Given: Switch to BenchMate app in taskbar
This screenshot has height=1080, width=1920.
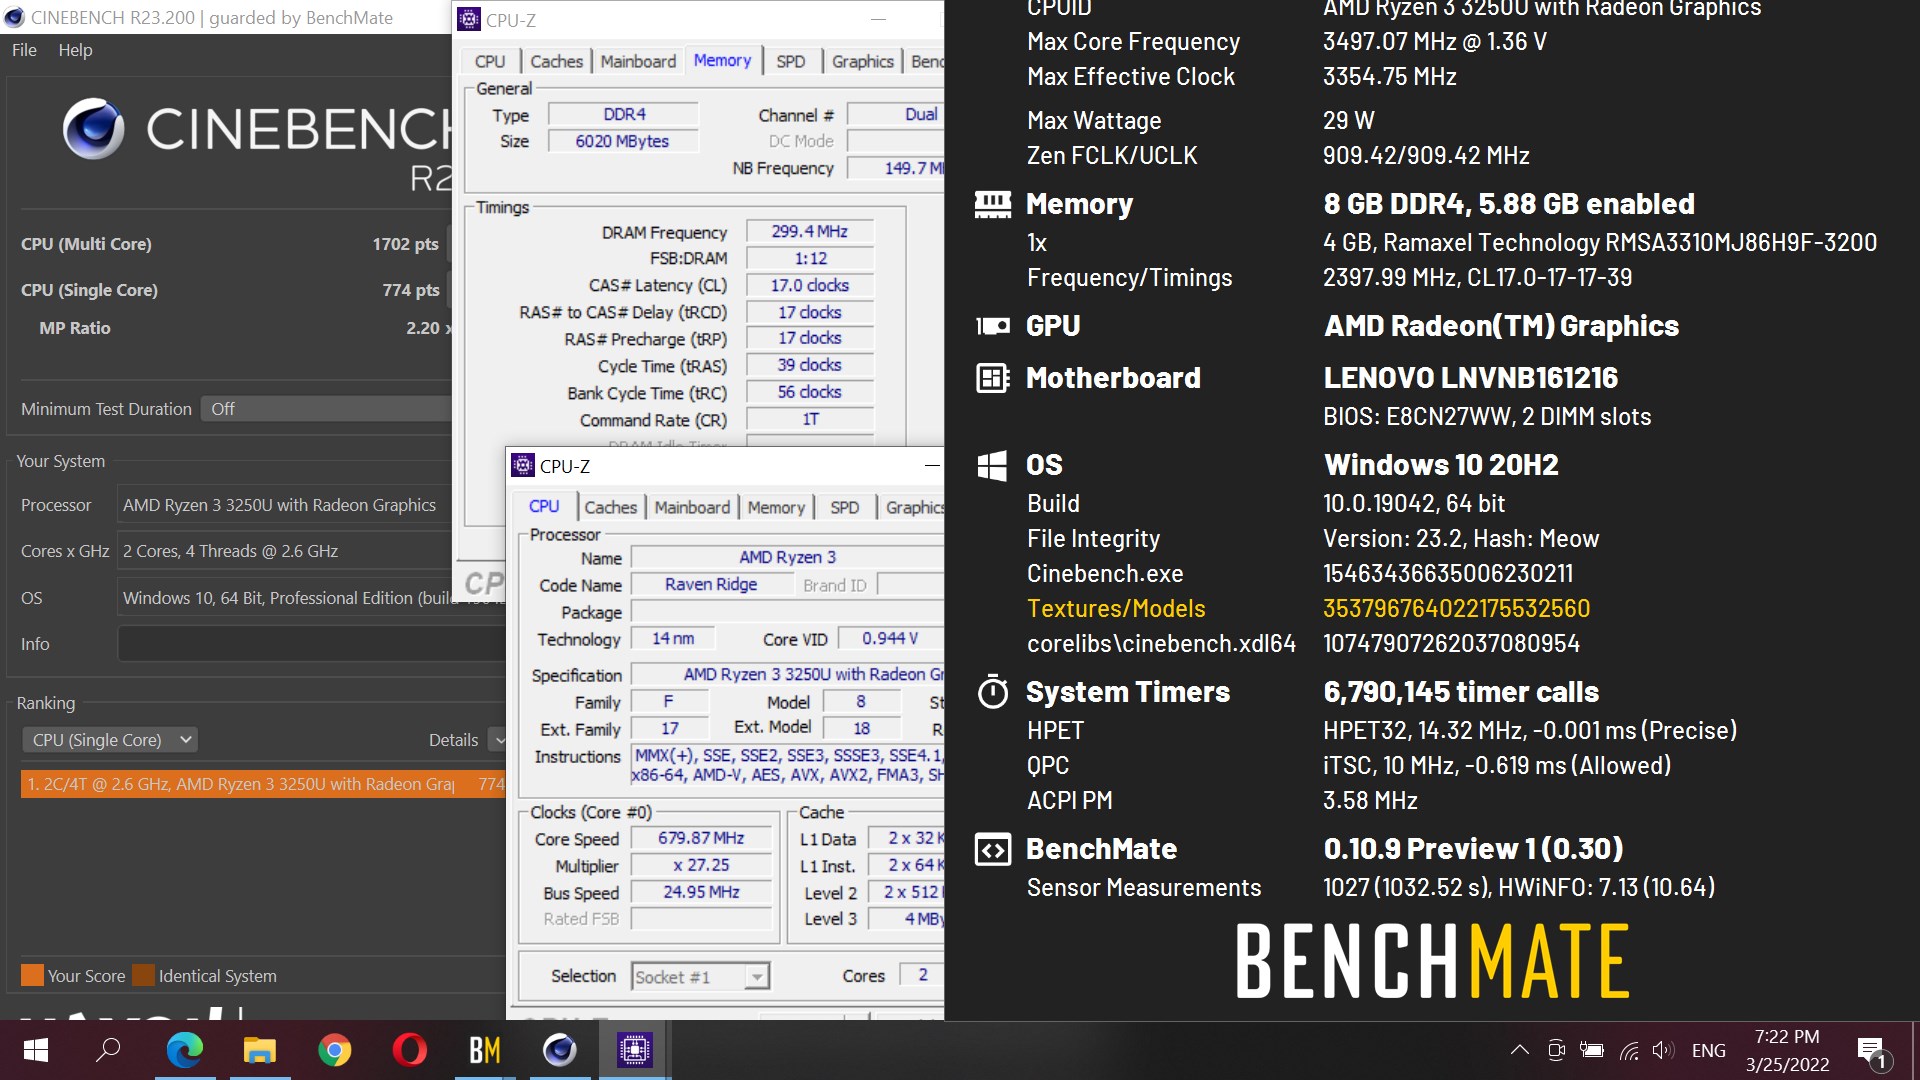Looking at the screenshot, I should tap(484, 1050).
